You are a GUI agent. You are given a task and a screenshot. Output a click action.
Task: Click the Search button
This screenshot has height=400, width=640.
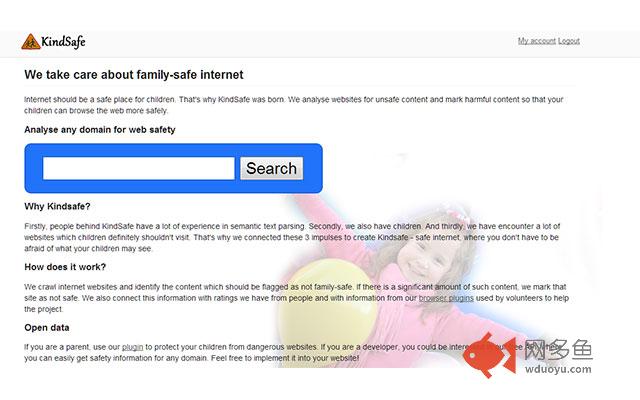[x=271, y=168]
